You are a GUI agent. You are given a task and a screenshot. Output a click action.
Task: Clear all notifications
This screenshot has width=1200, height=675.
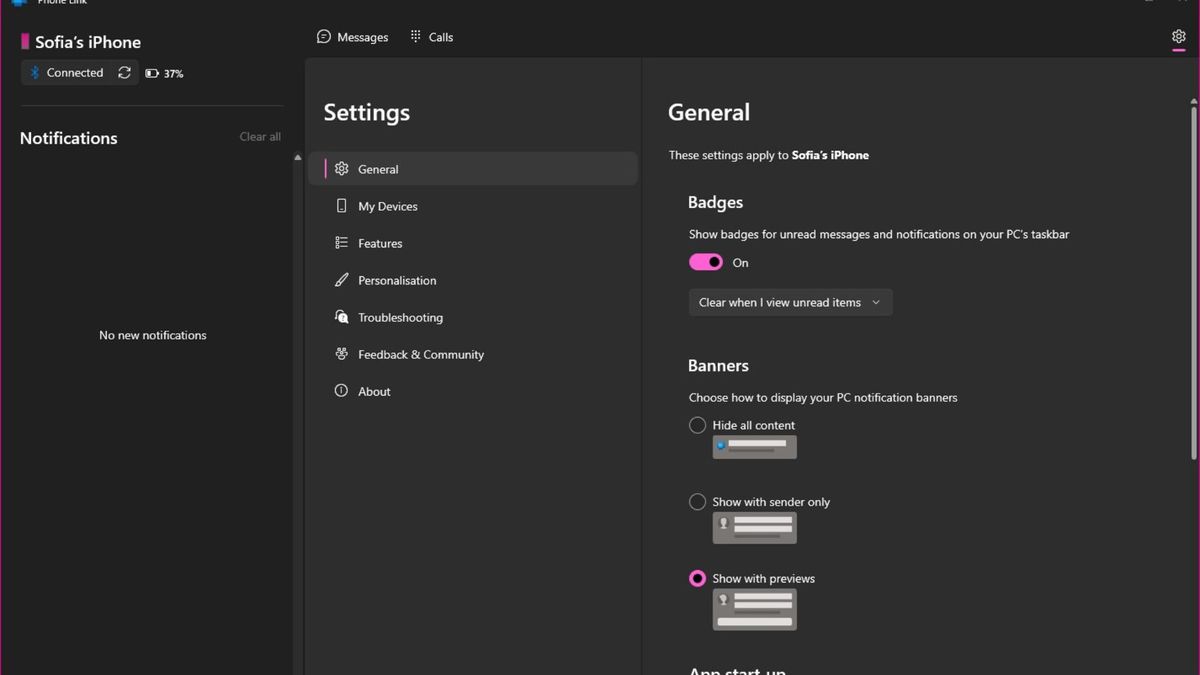click(260, 137)
